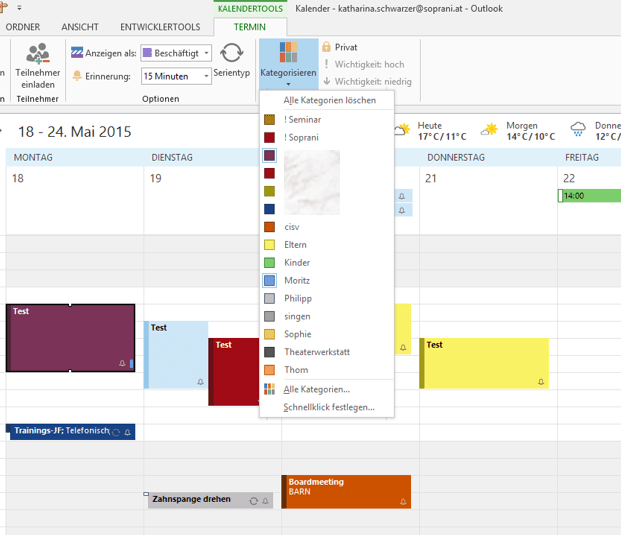Select Alle Kategorien löschen menu entry
This screenshot has height=535, width=621.
tap(327, 100)
